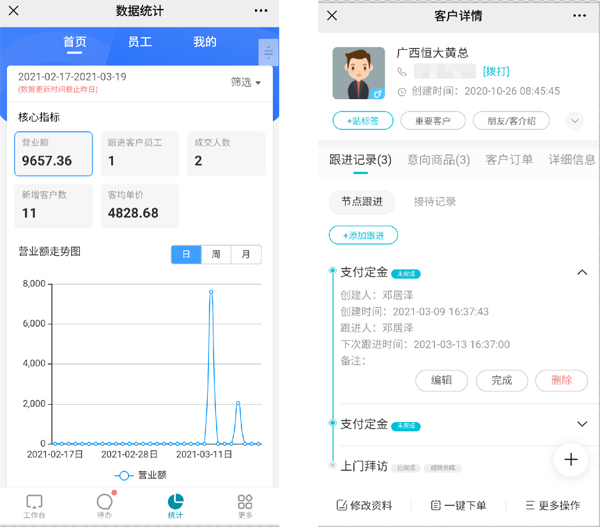Open the 意向商品(3) tab
Image resolution: width=600 pixels, height=527 pixels.
(x=439, y=160)
